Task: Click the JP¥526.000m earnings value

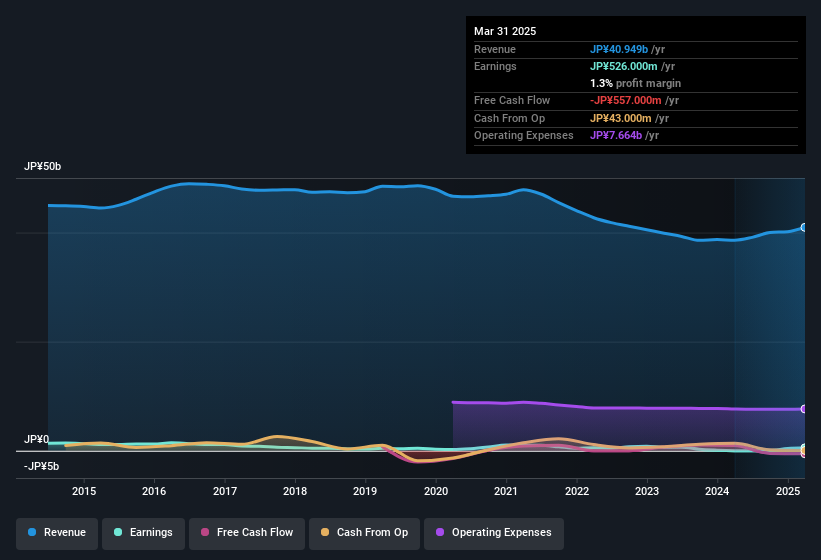Action: 624,66
